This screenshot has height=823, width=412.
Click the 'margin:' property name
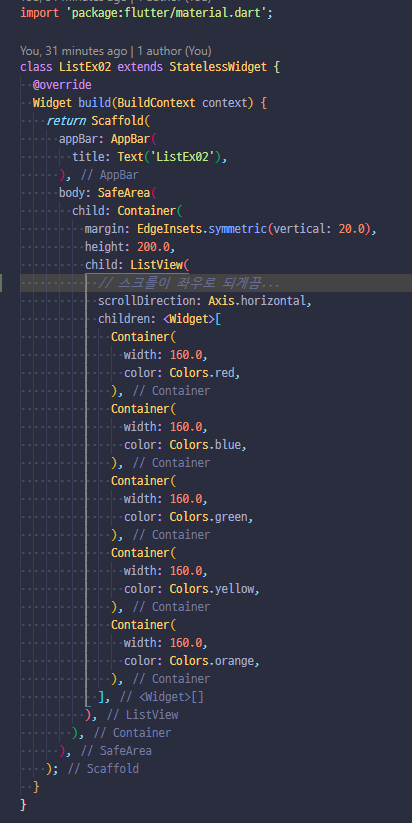pyautogui.click(x=108, y=229)
